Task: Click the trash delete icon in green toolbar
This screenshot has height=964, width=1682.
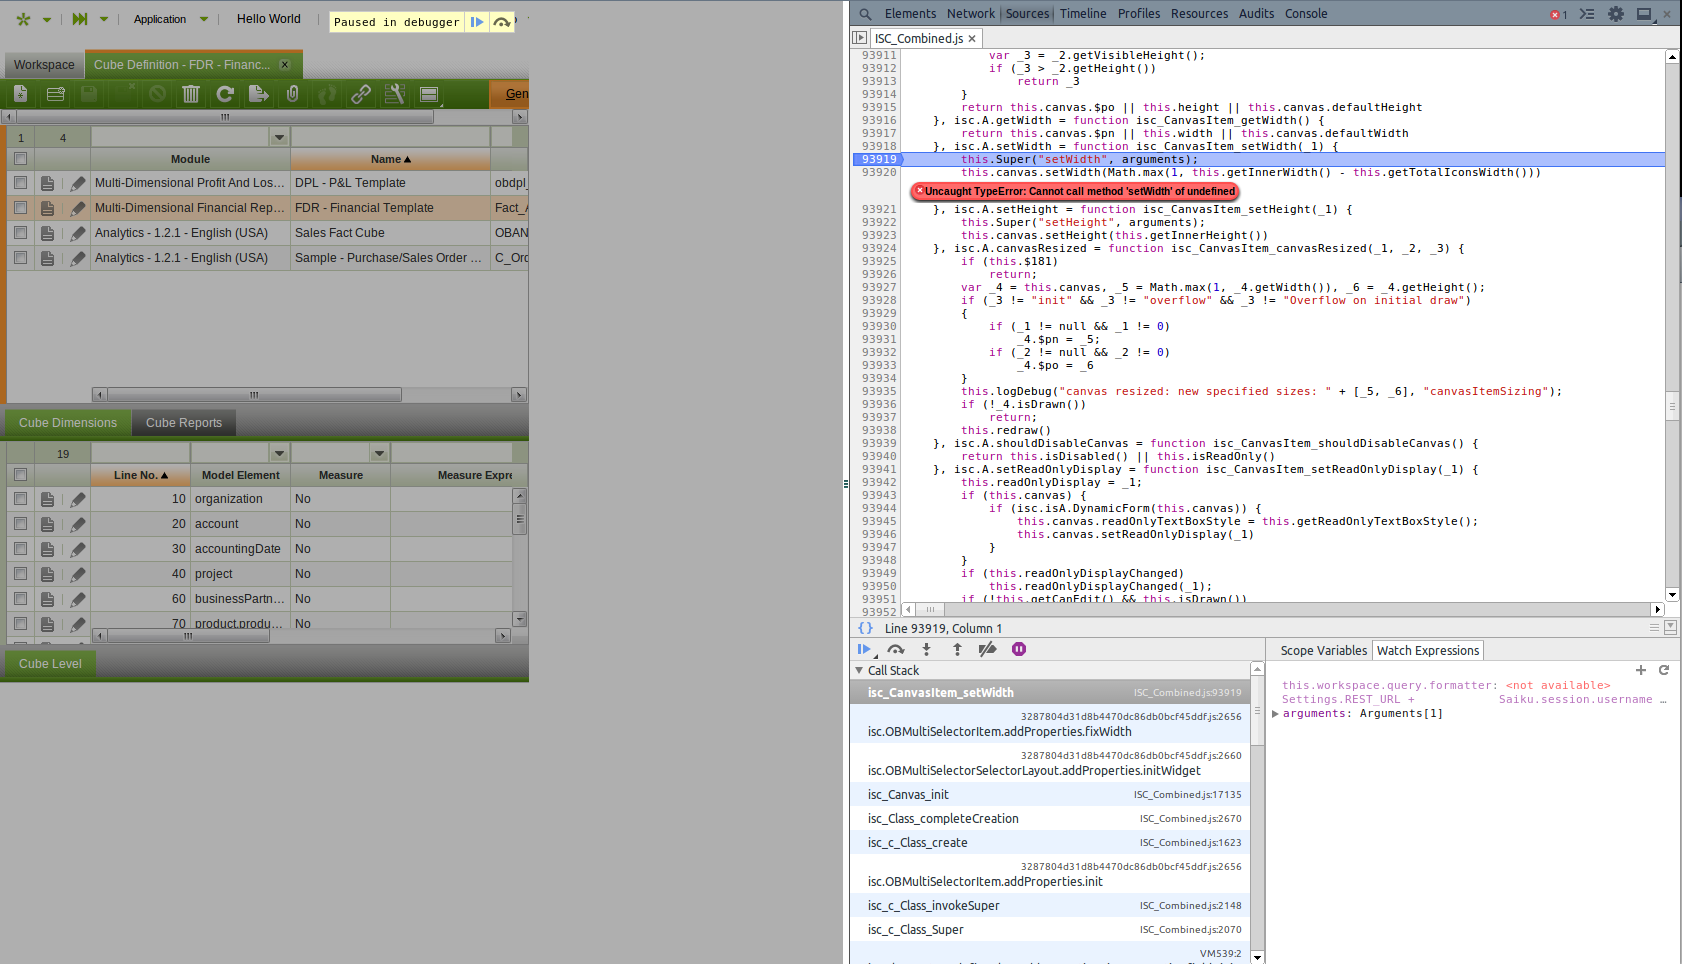Action: 191,94
